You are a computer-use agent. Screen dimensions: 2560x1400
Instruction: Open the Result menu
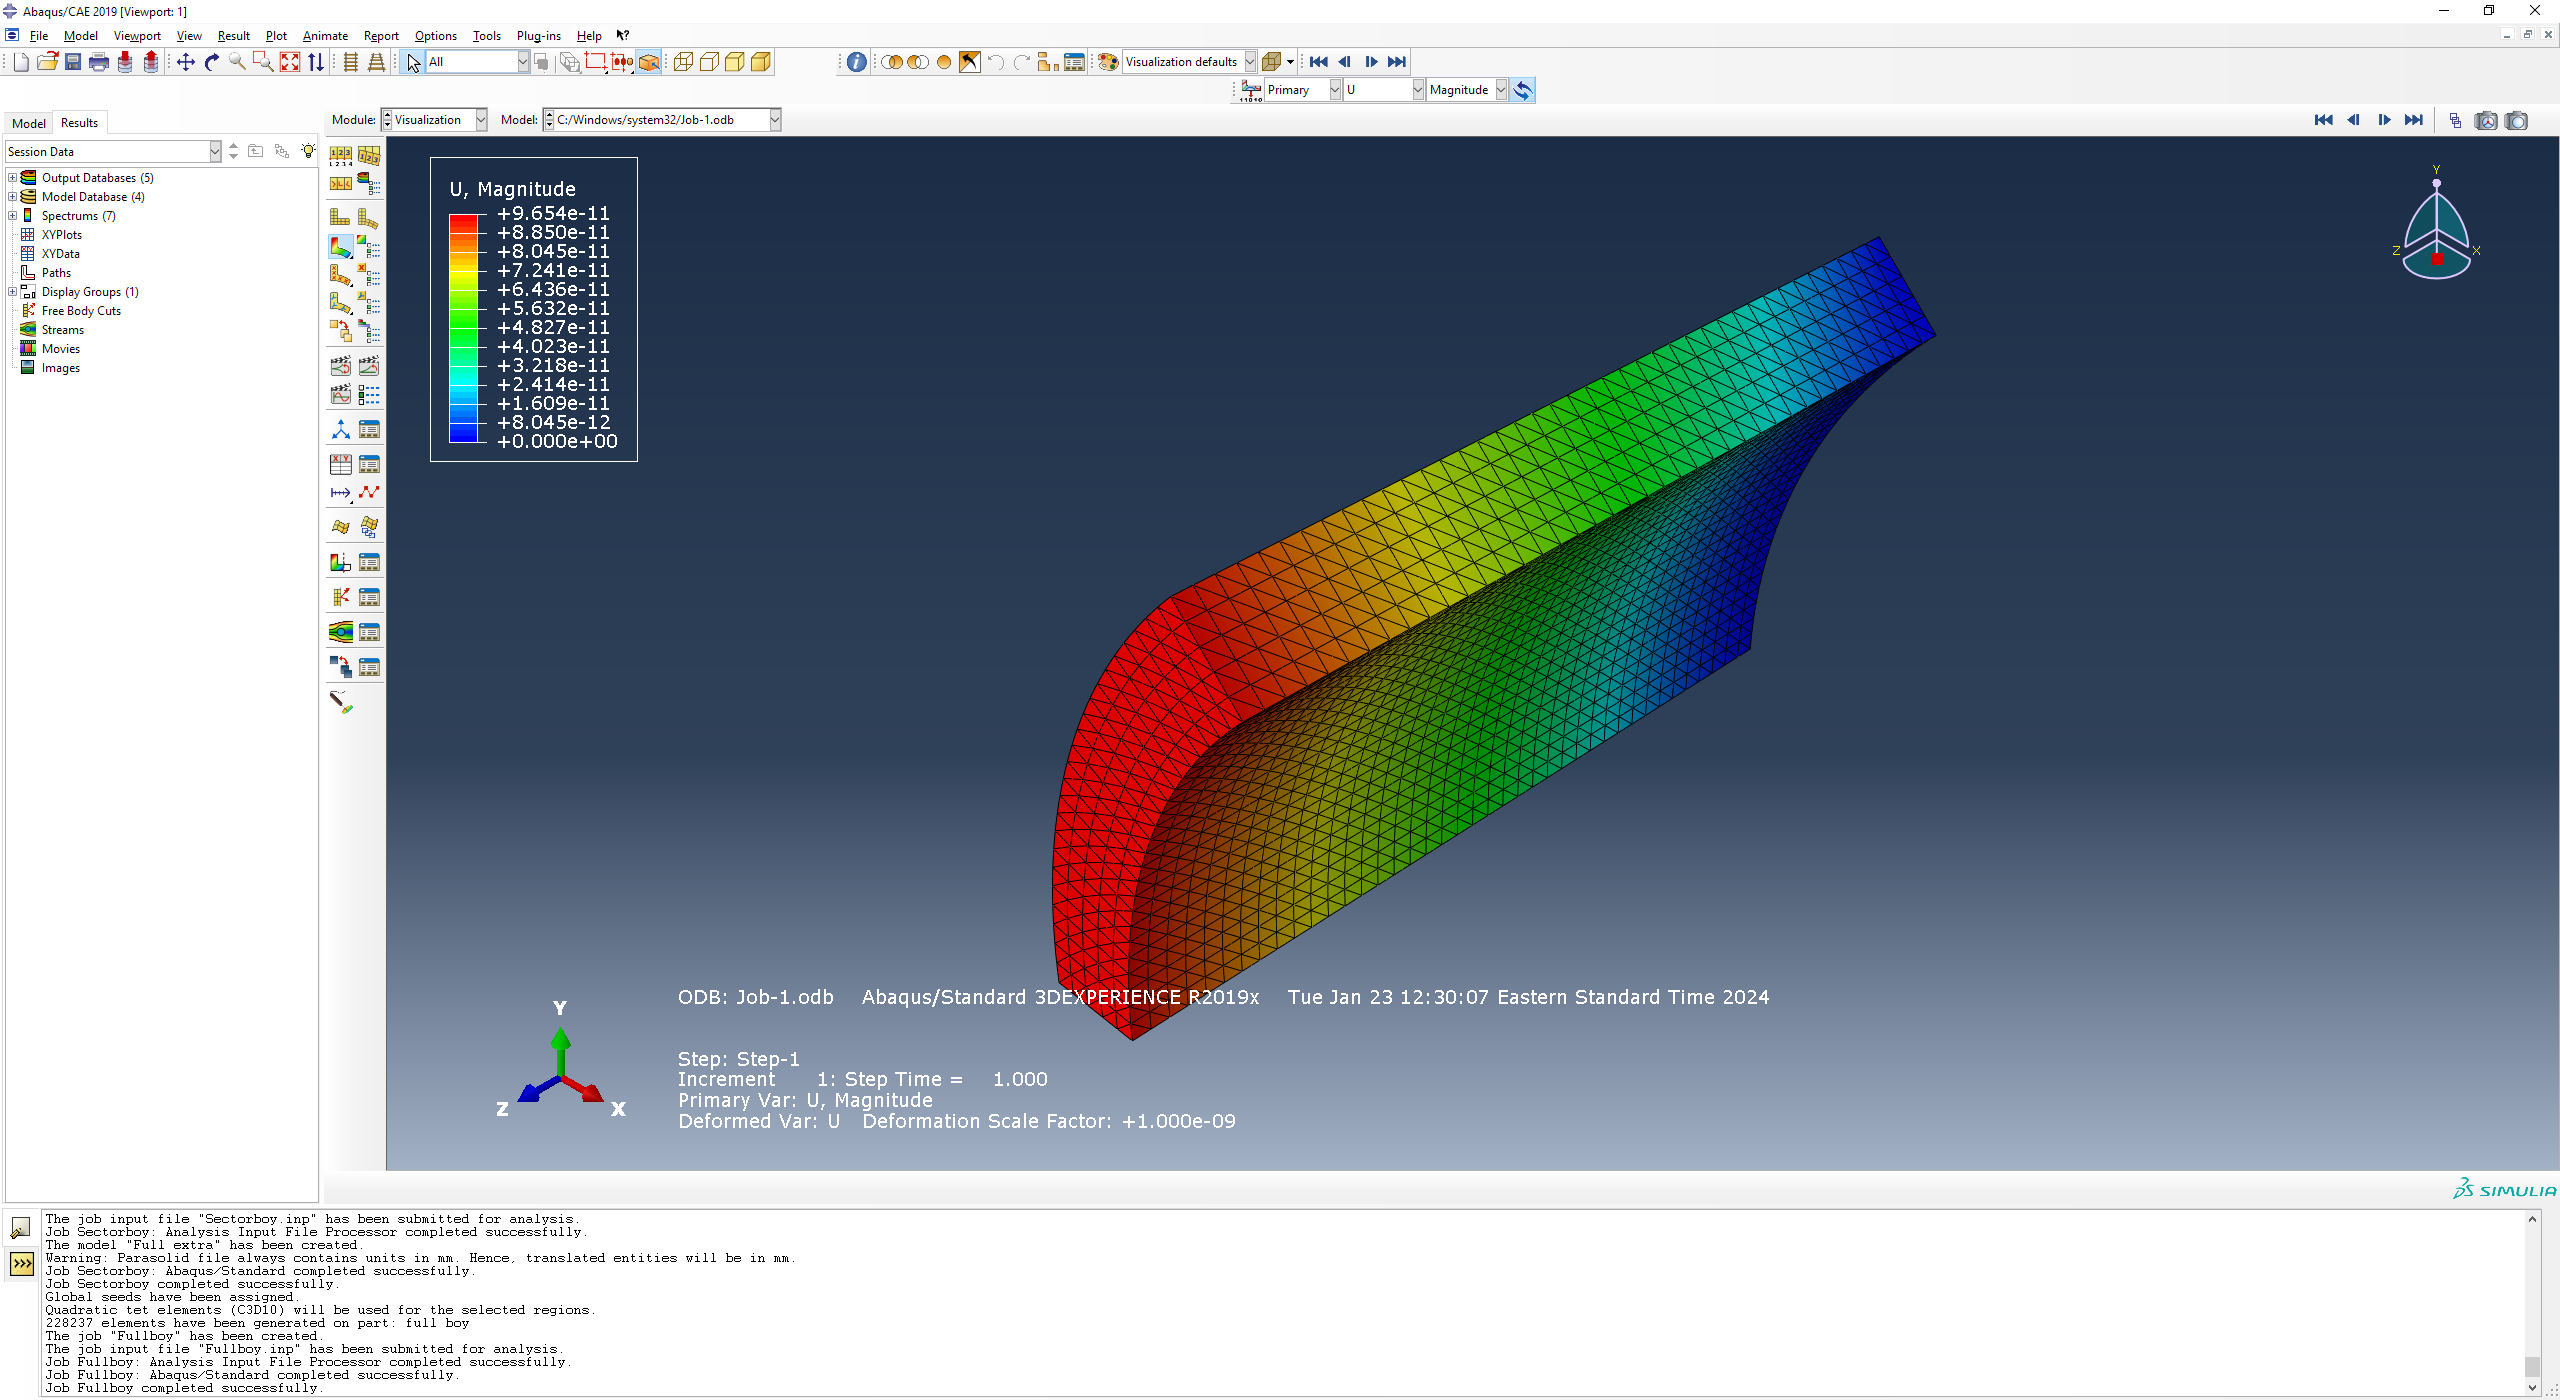click(x=233, y=36)
